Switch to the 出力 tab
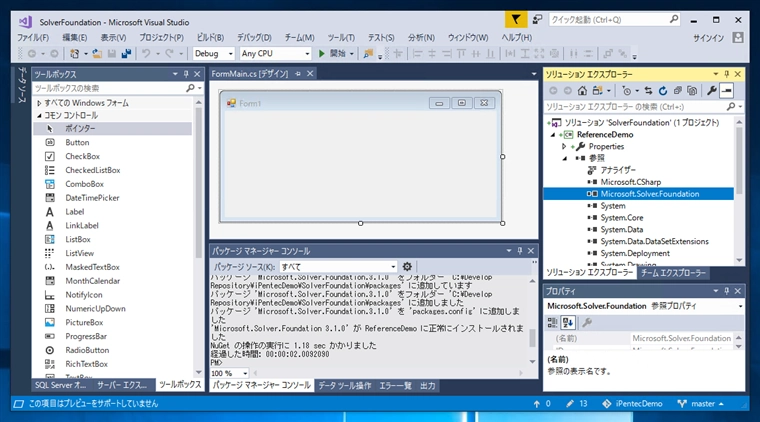760x422 pixels. point(428,386)
